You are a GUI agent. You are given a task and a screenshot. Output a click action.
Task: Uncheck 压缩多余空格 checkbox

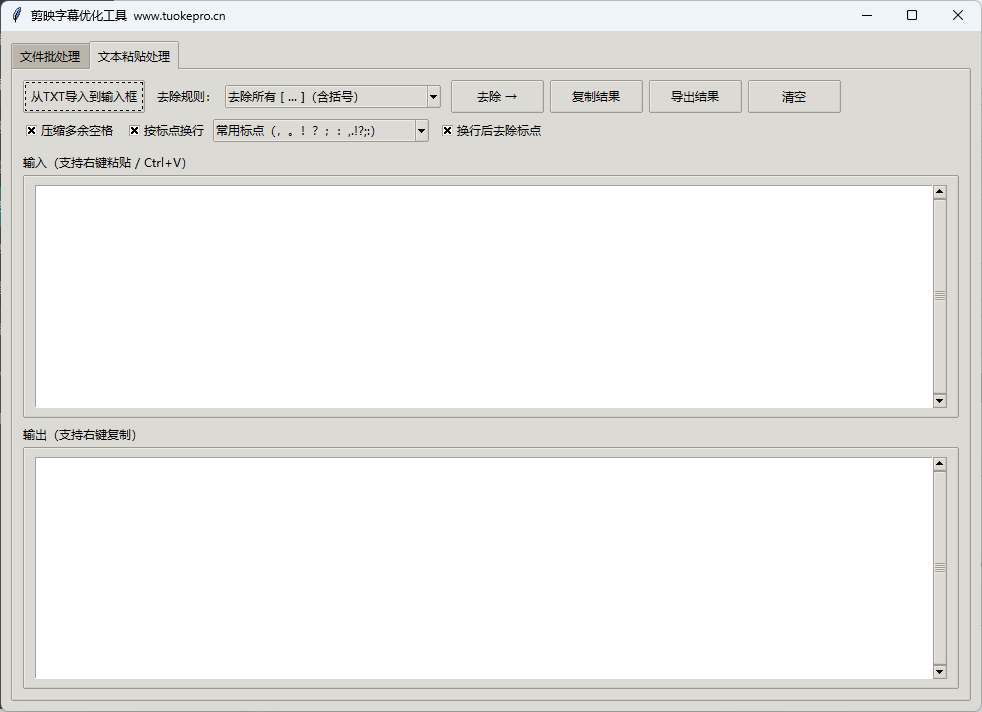(x=31, y=131)
